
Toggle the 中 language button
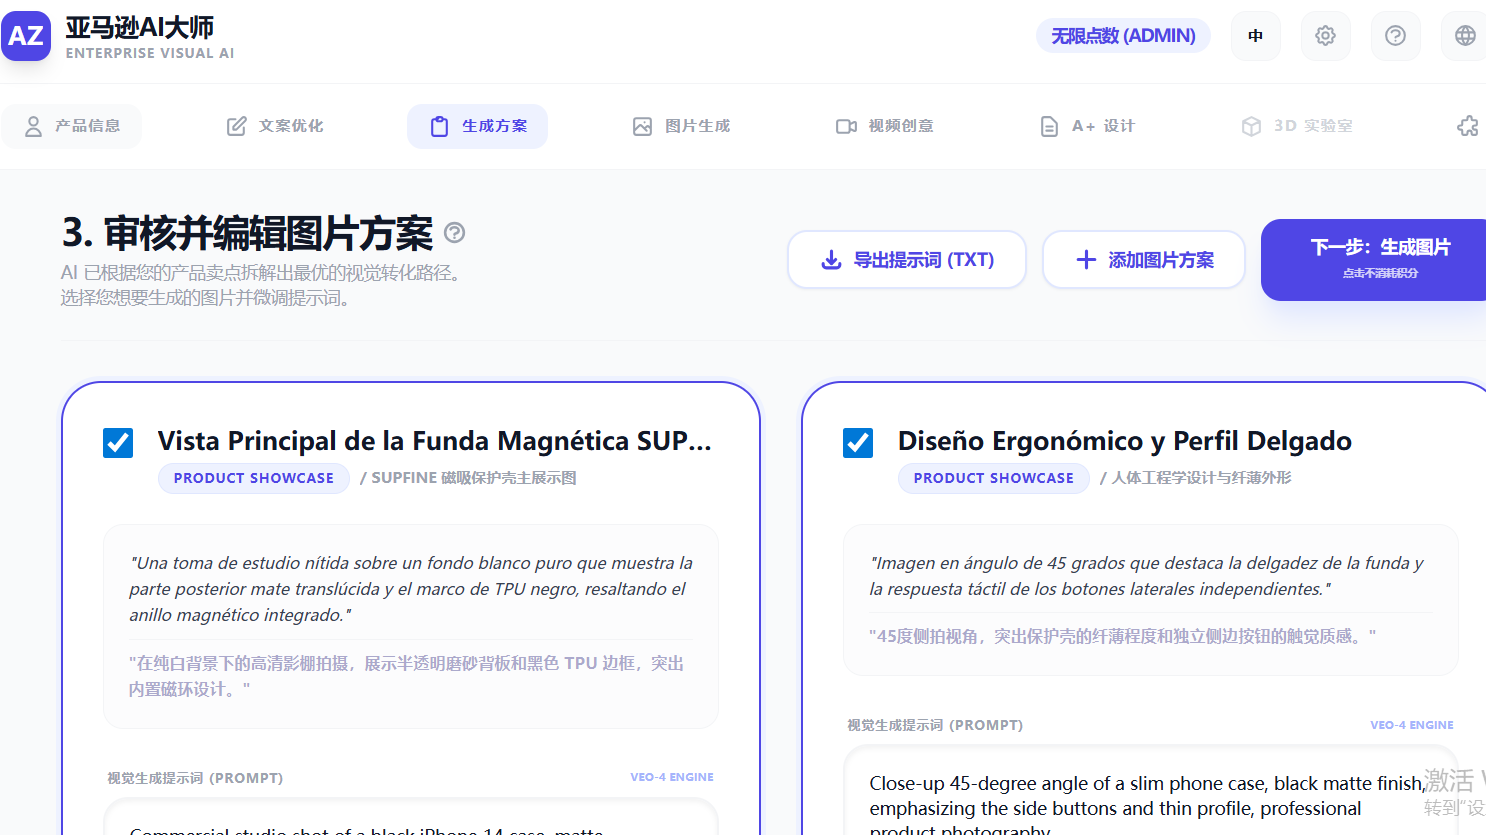pyautogui.click(x=1255, y=36)
